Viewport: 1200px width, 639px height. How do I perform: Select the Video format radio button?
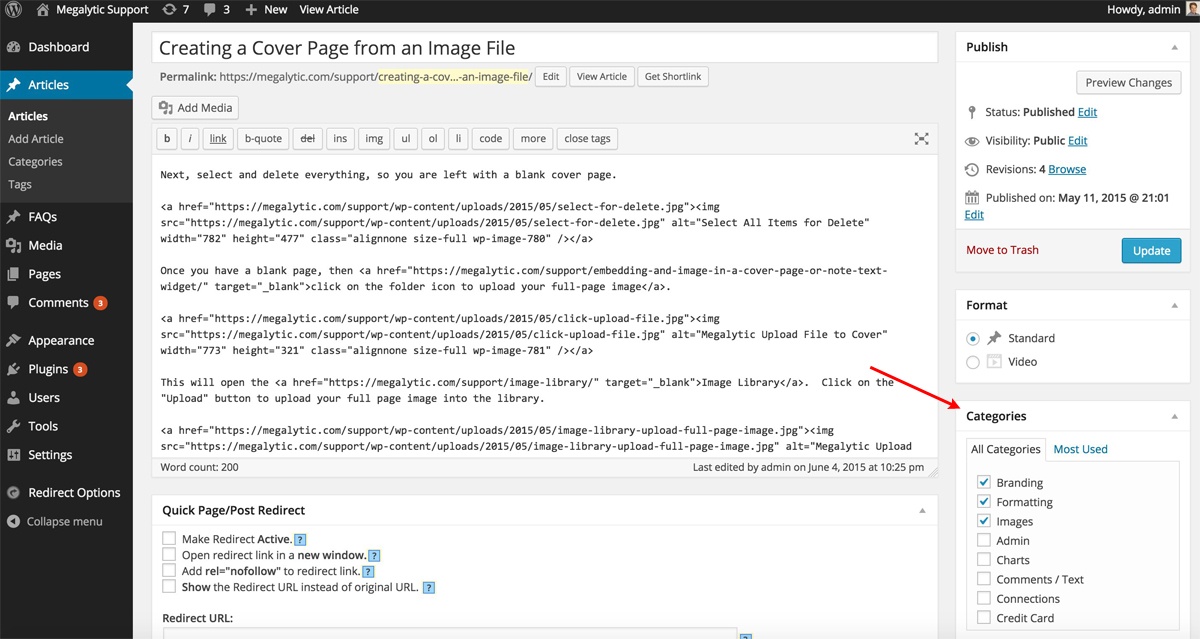point(973,362)
